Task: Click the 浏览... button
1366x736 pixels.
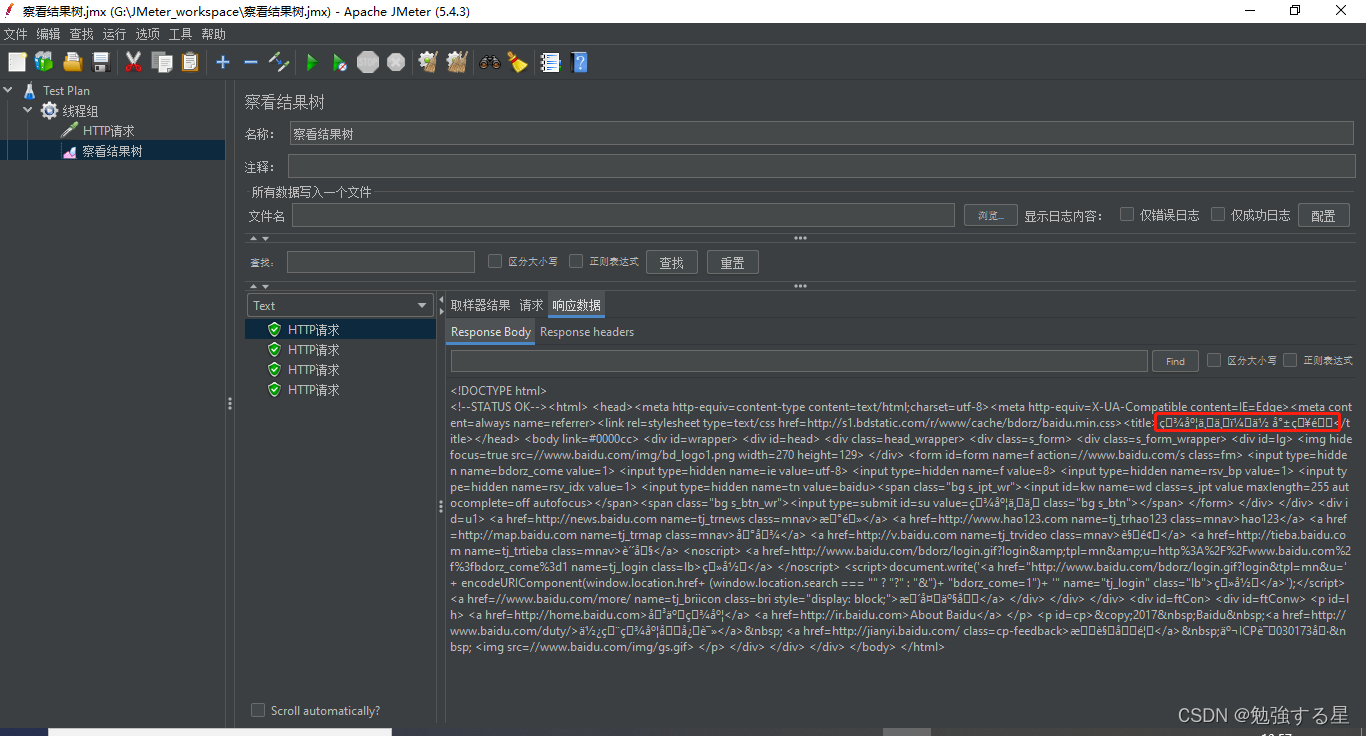Action: pos(991,215)
